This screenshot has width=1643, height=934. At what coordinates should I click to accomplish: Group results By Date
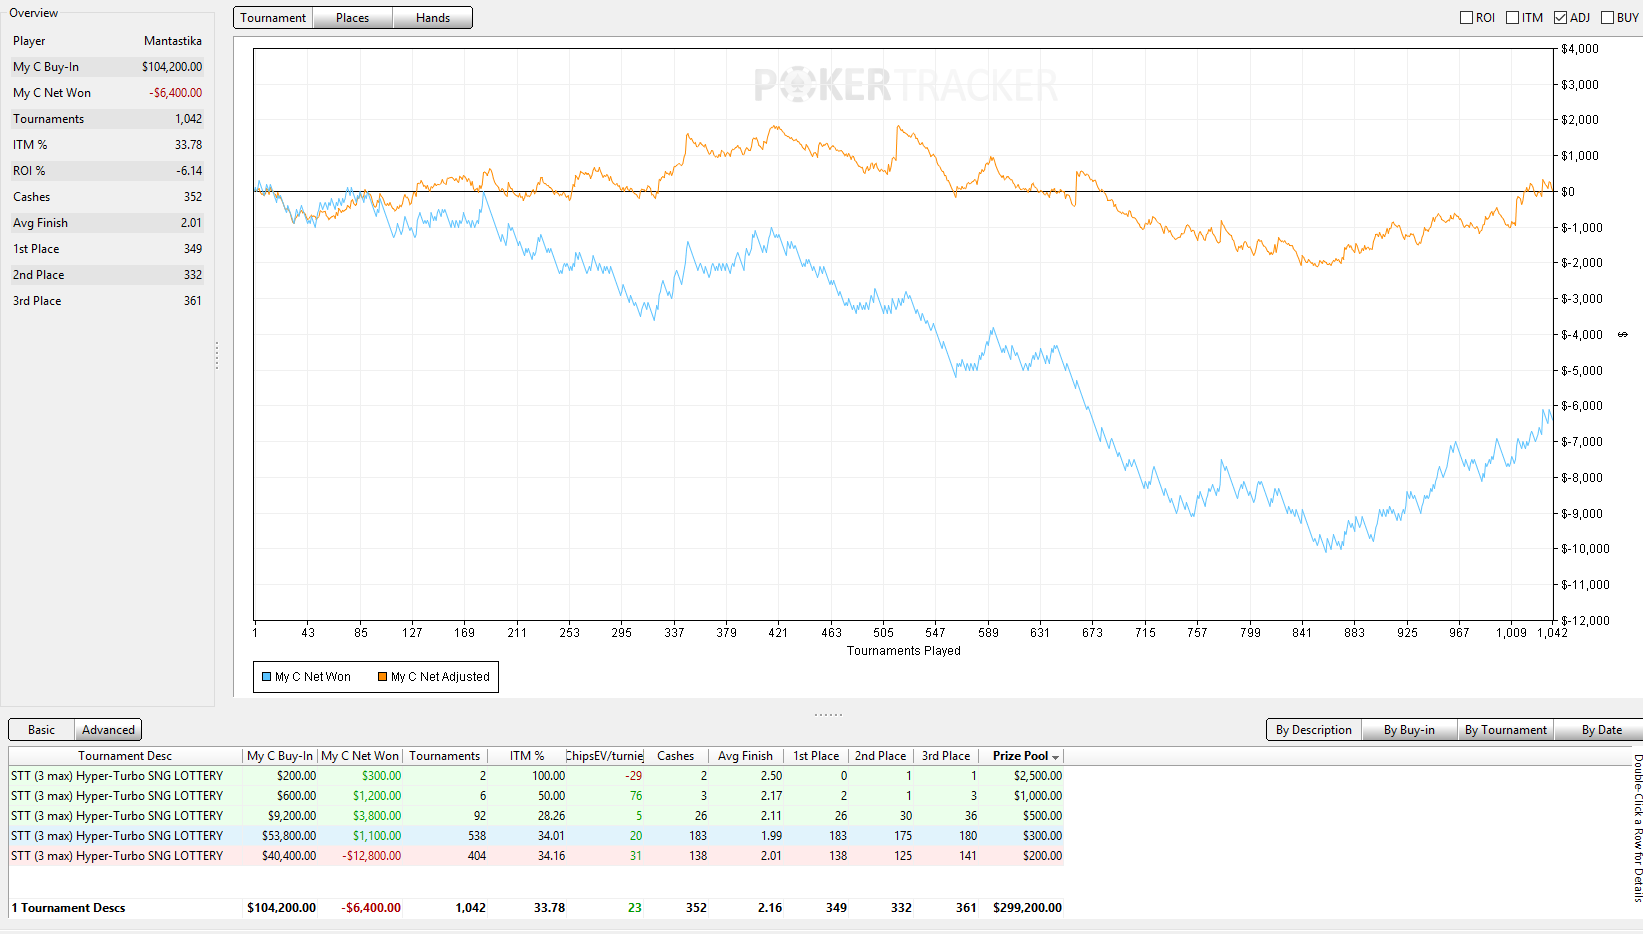tap(1602, 730)
